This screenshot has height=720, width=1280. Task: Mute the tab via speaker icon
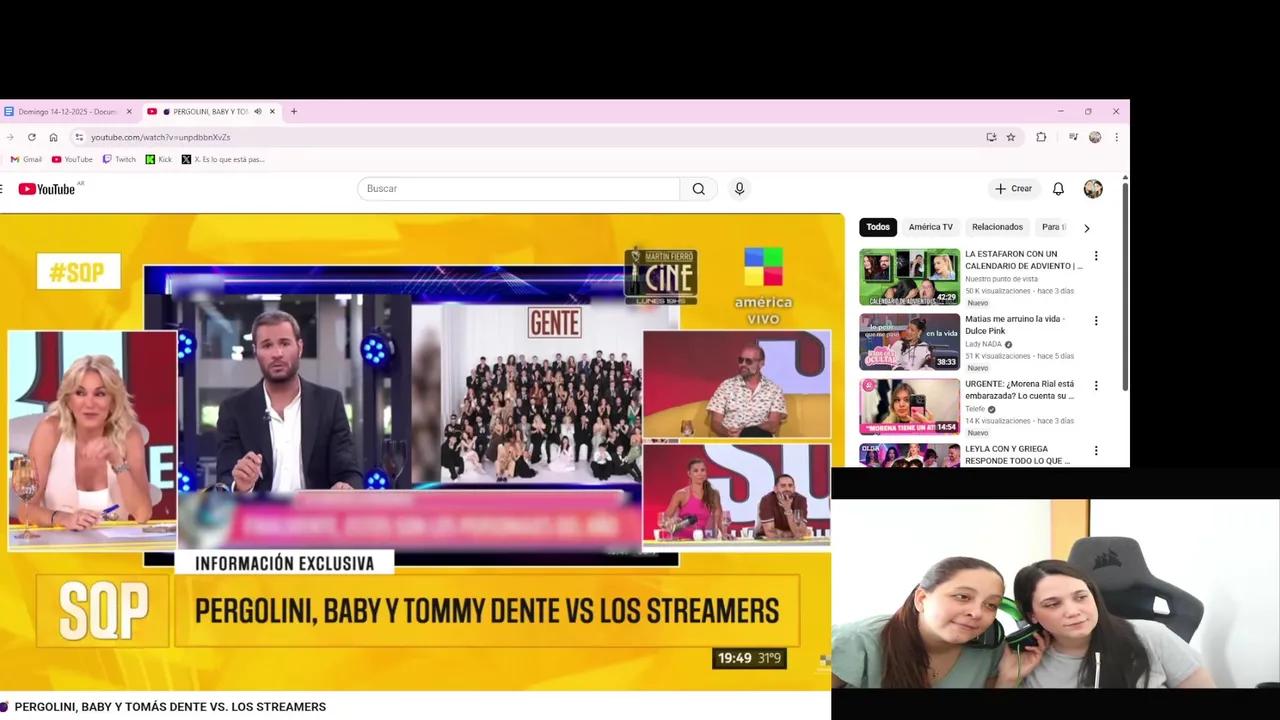258,111
